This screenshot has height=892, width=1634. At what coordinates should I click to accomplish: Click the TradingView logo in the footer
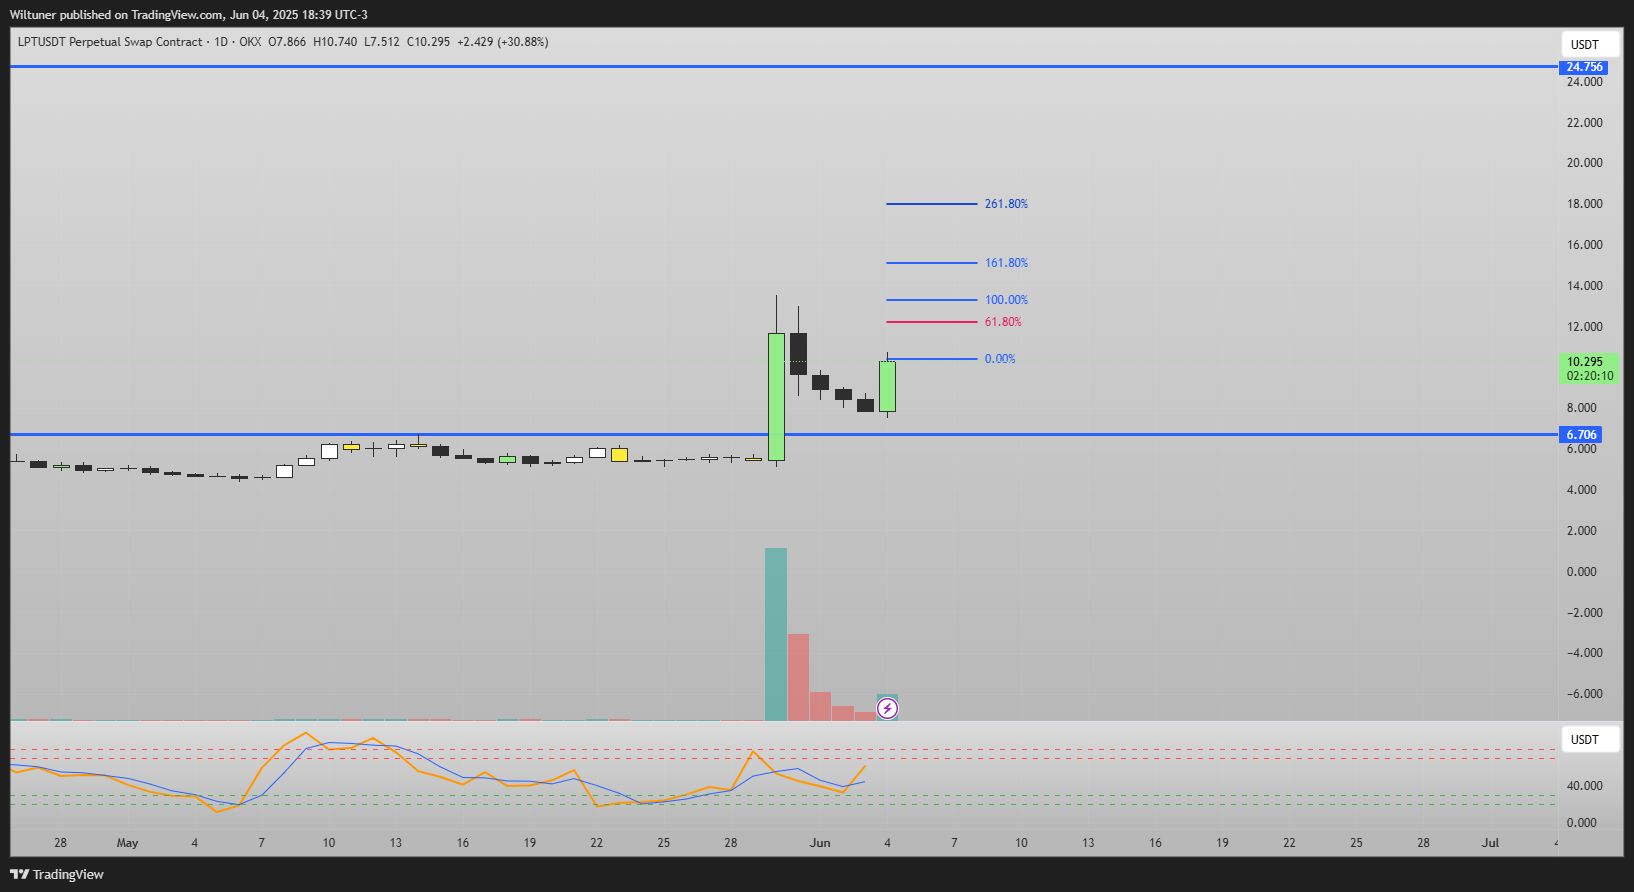coord(57,874)
